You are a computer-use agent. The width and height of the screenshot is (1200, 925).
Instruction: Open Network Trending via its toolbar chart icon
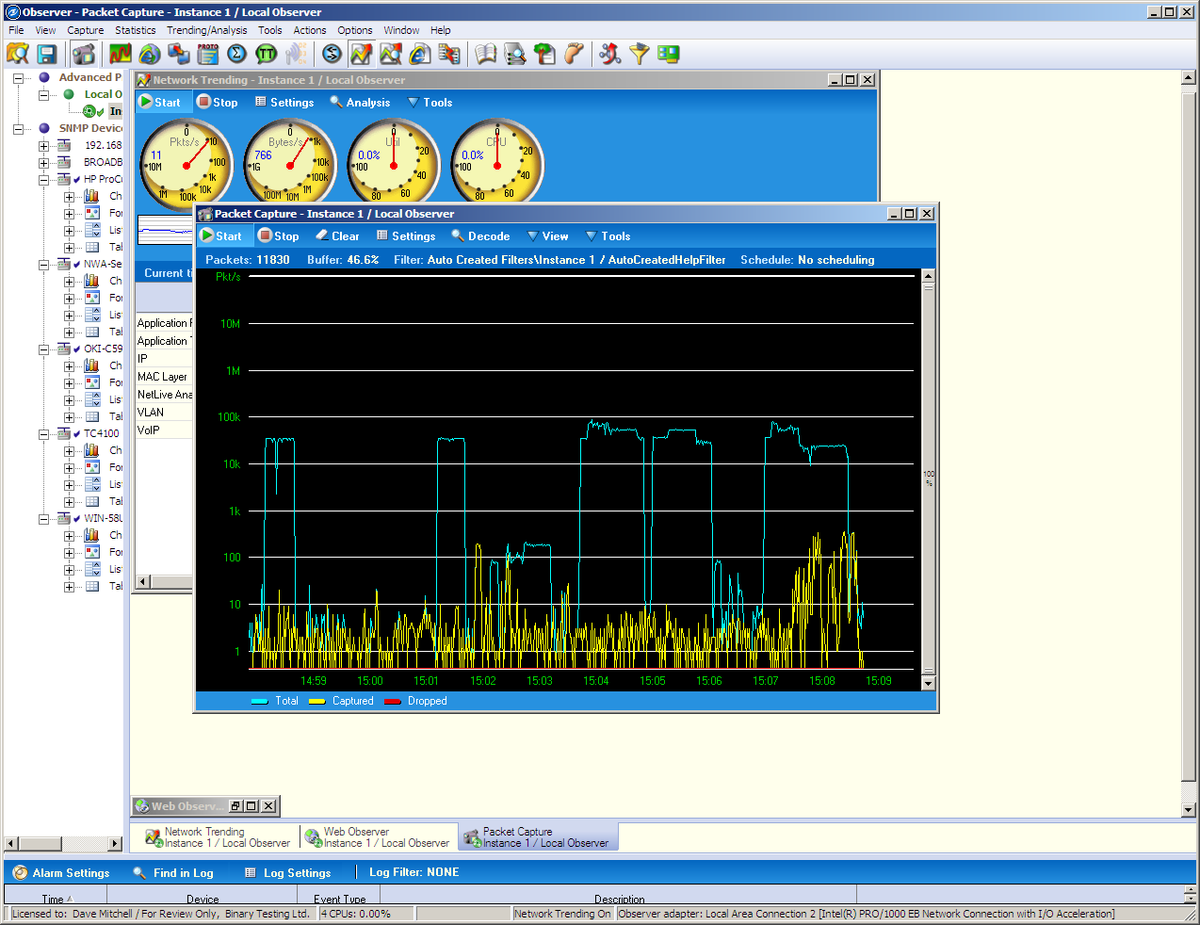click(120, 54)
